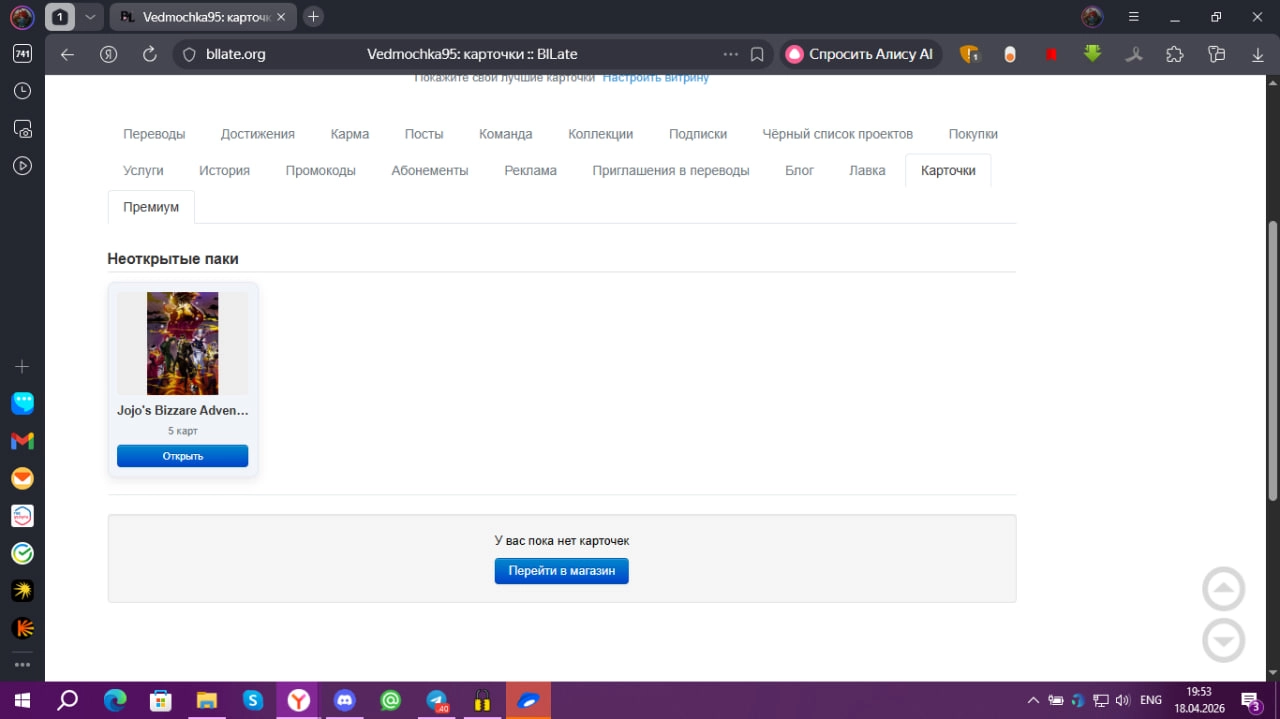Screen dimensions: 1280x719
Task: Go back with the arrow button
Action: coord(67,54)
